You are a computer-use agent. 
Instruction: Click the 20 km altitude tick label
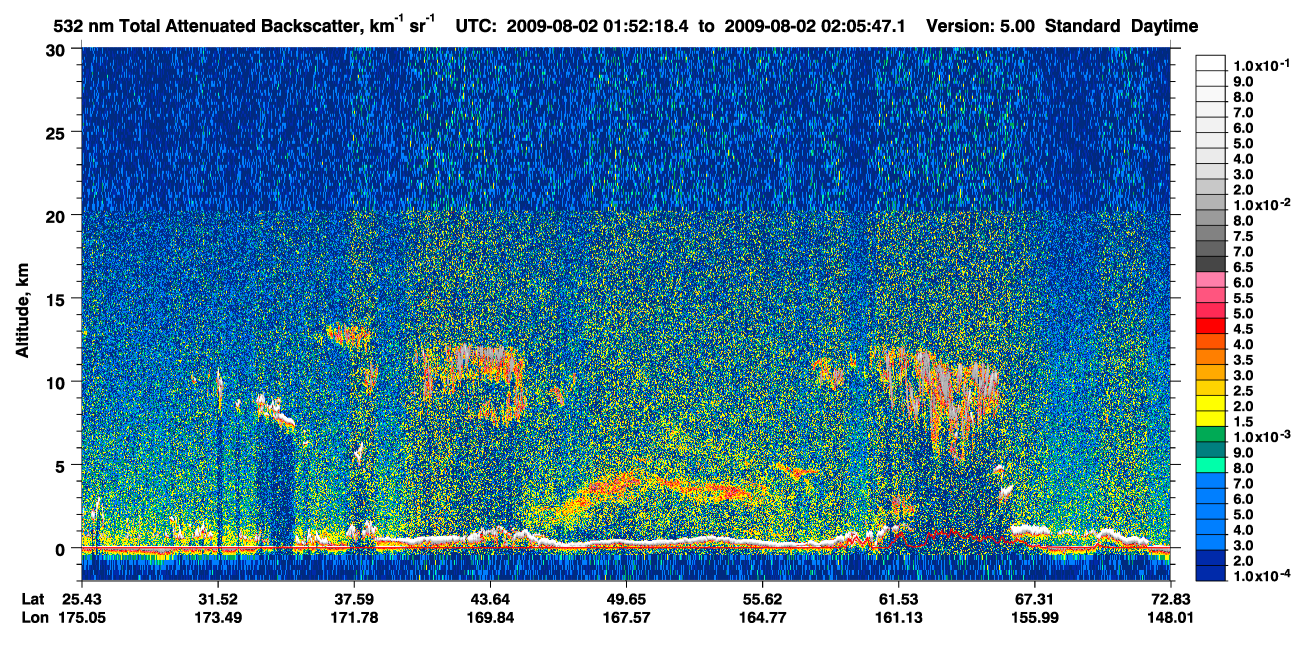58,215
